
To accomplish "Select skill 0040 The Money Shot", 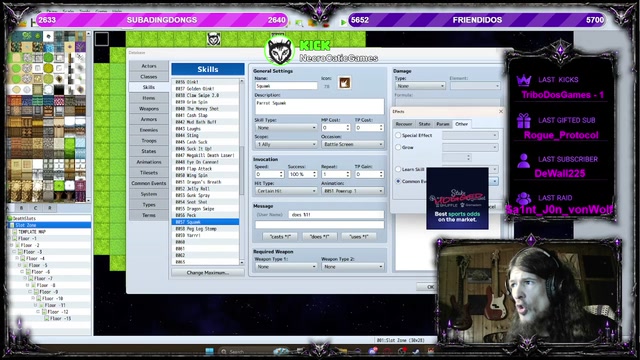I will pos(205,109).
